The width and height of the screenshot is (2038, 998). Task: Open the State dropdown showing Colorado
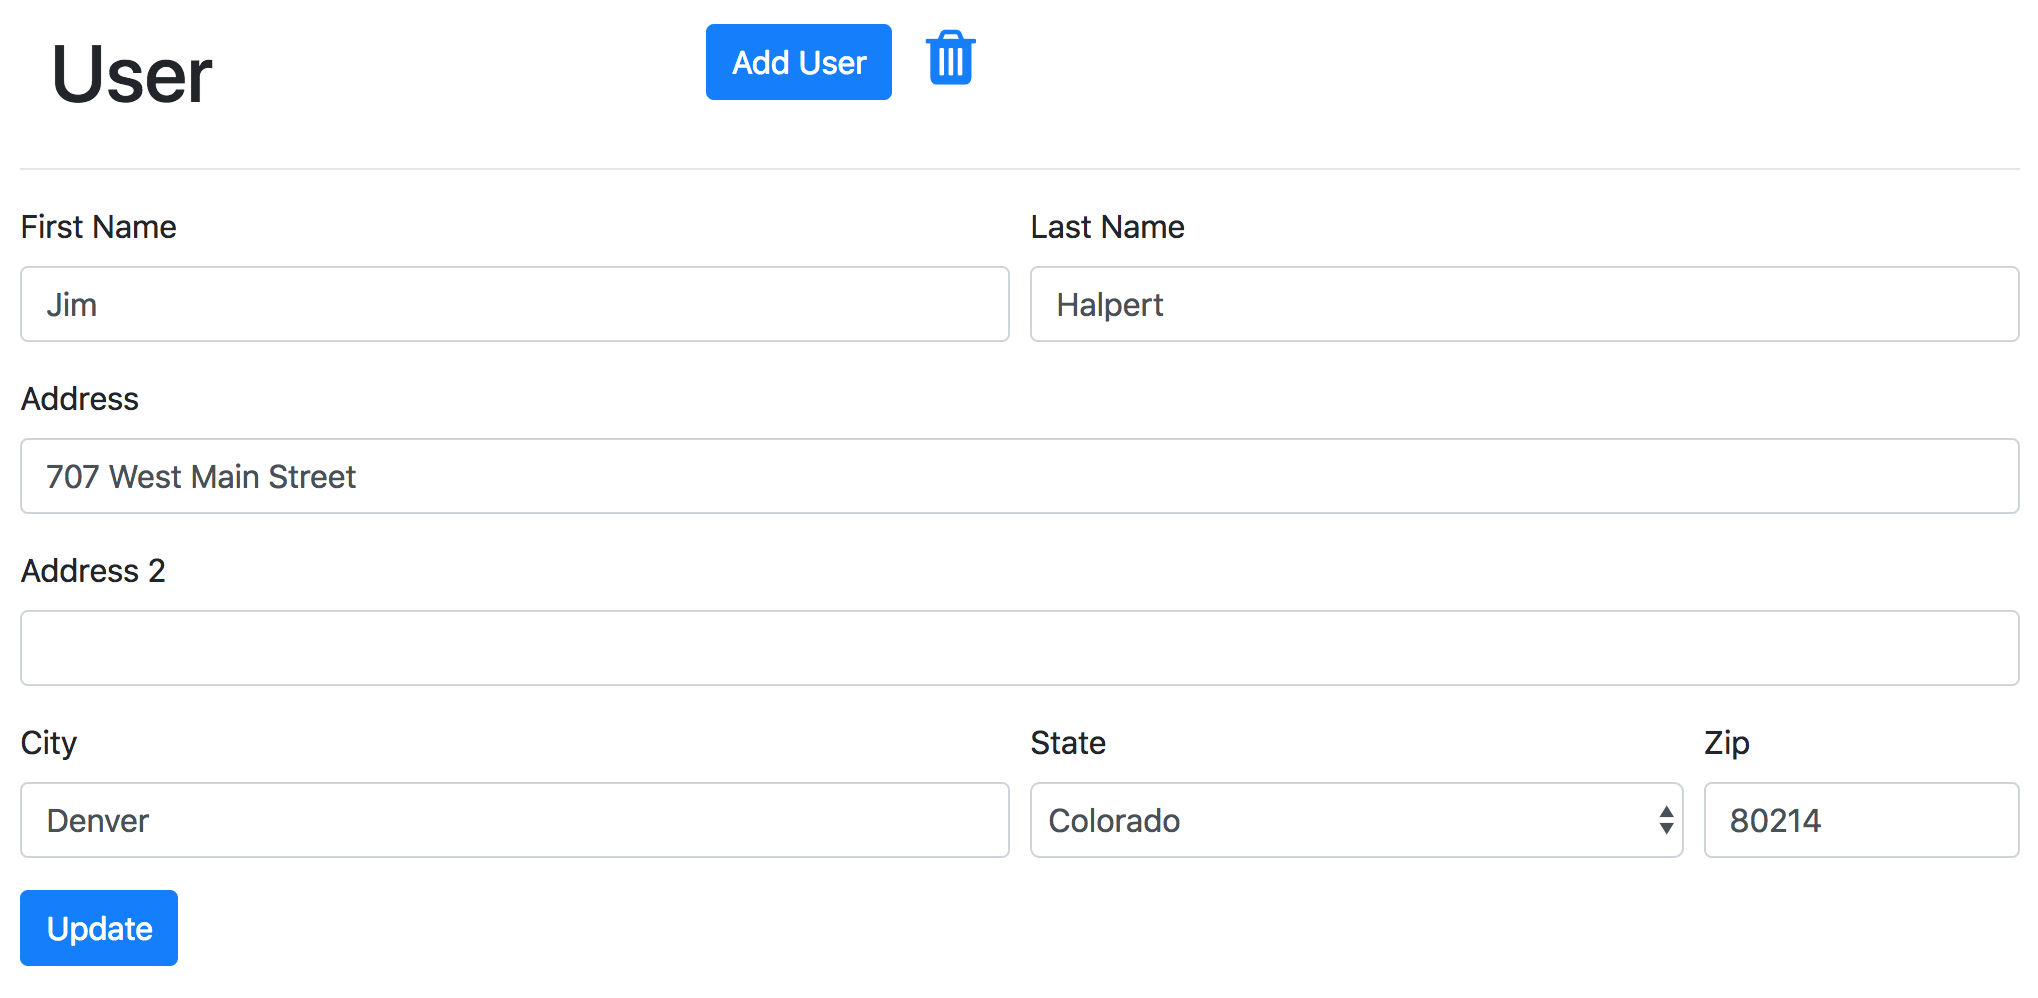(1340, 820)
